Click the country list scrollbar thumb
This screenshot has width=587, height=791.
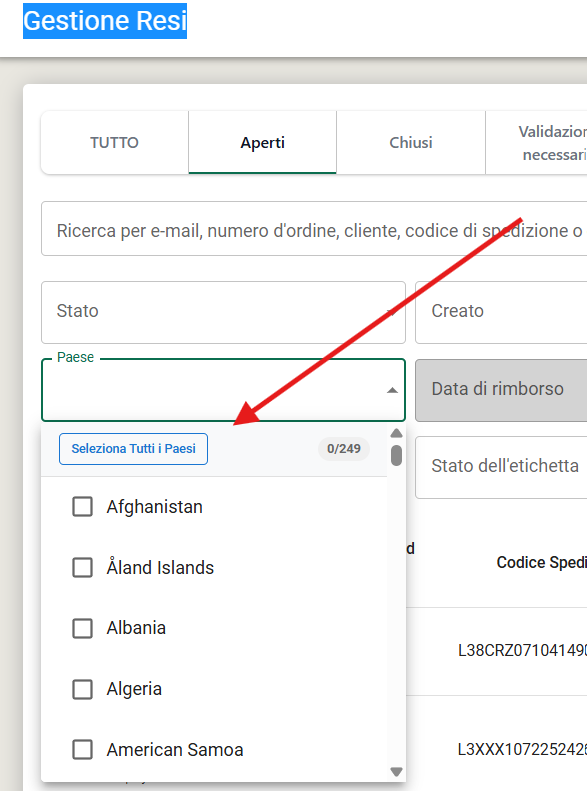tap(396, 456)
